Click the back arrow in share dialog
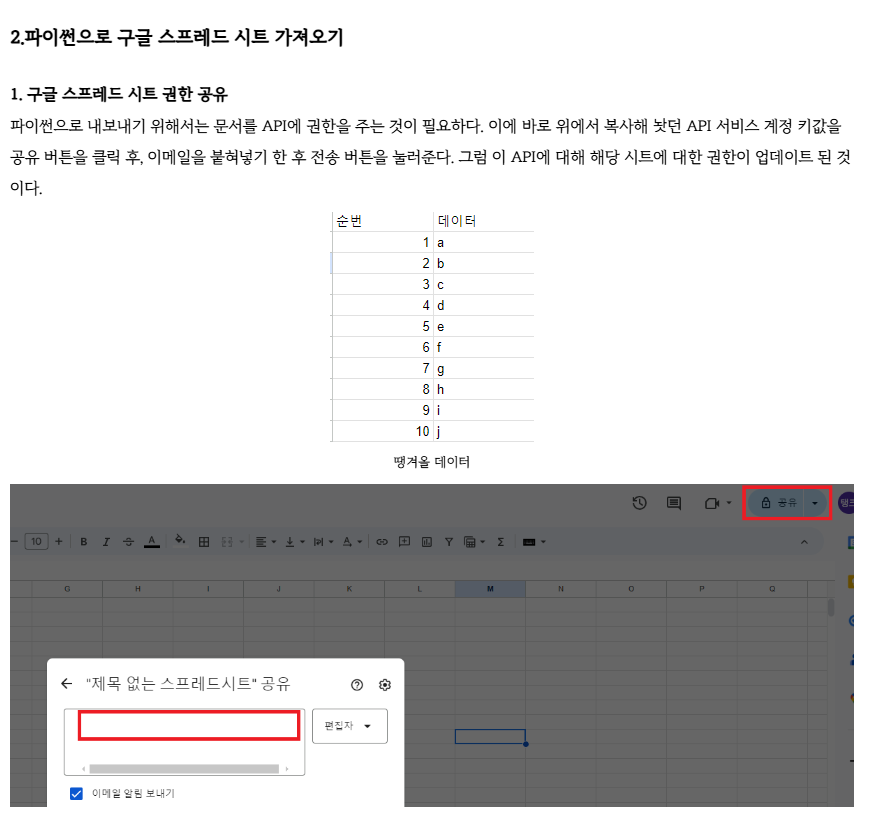Screen dimensions: 873x820 pos(66,685)
